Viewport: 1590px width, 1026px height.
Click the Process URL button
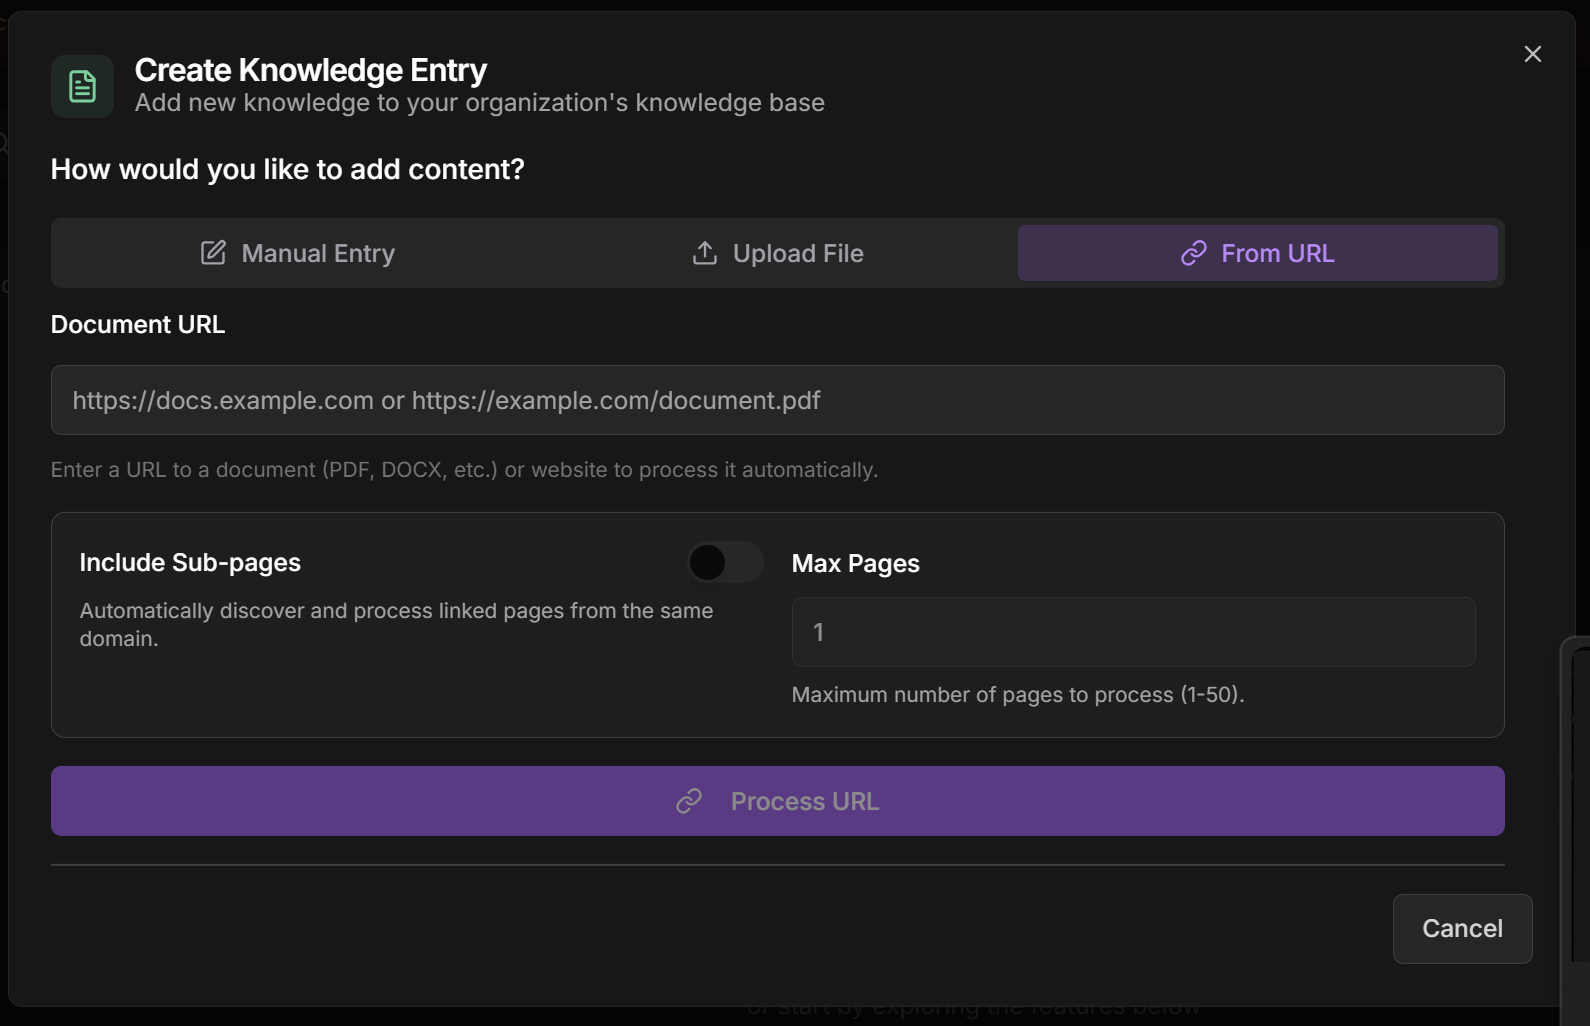tap(778, 801)
